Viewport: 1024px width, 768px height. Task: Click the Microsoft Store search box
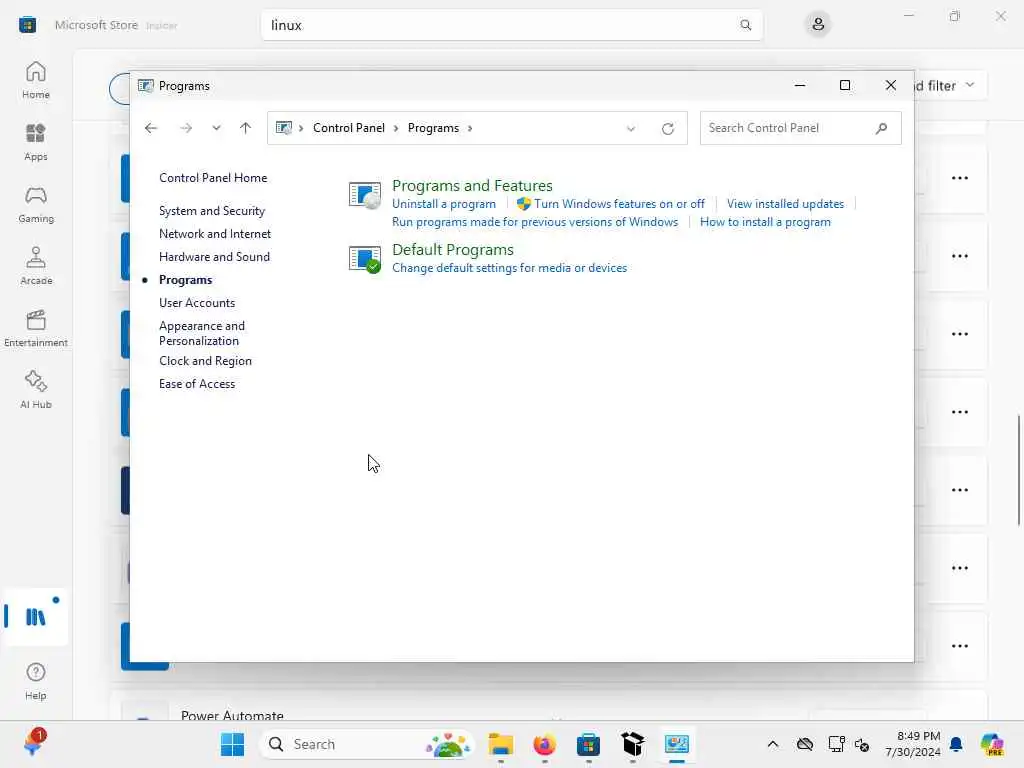pos(511,25)
